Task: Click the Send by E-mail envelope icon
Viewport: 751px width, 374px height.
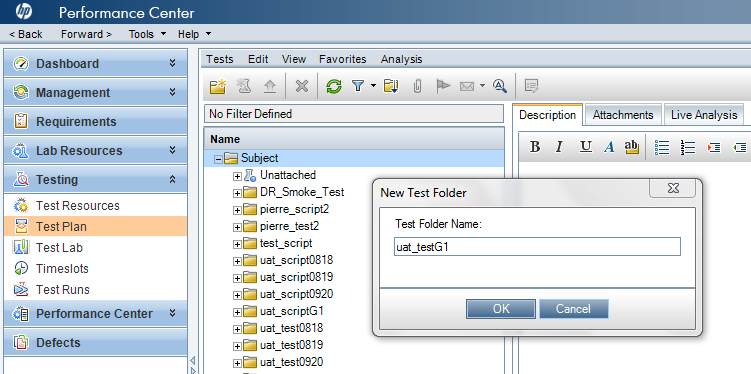Action: pos(467,86)
